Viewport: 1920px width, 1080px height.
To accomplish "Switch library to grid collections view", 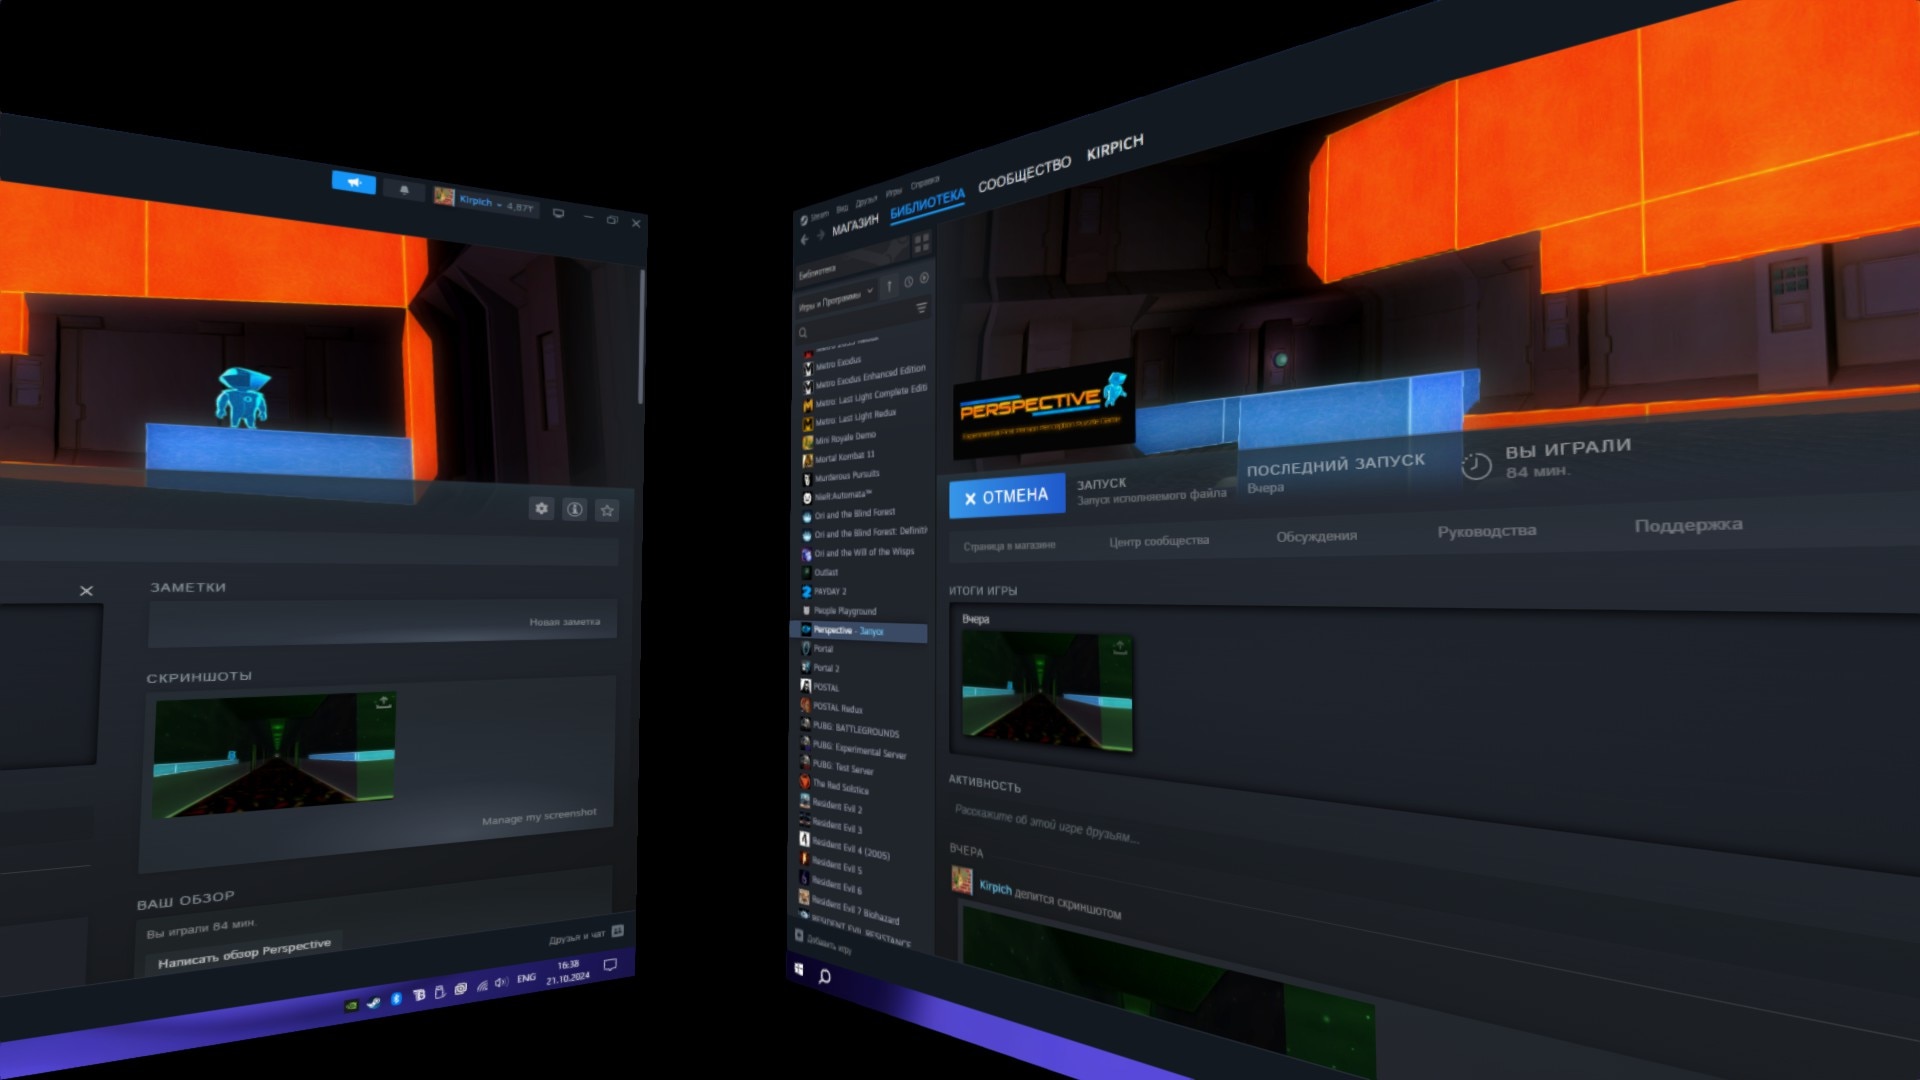I will (x=921, y=242).
